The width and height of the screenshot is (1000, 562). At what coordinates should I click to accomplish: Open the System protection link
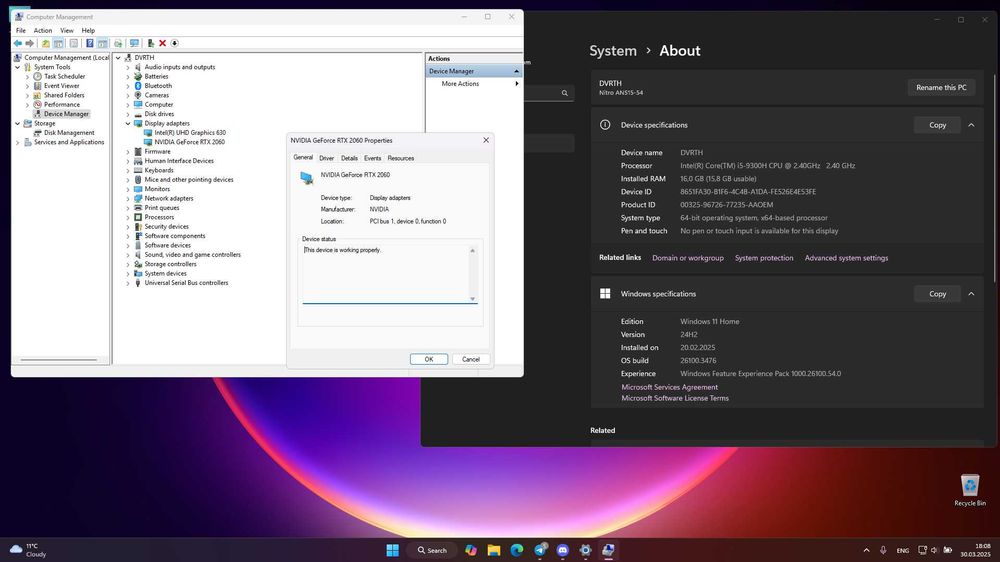[764, 258]
